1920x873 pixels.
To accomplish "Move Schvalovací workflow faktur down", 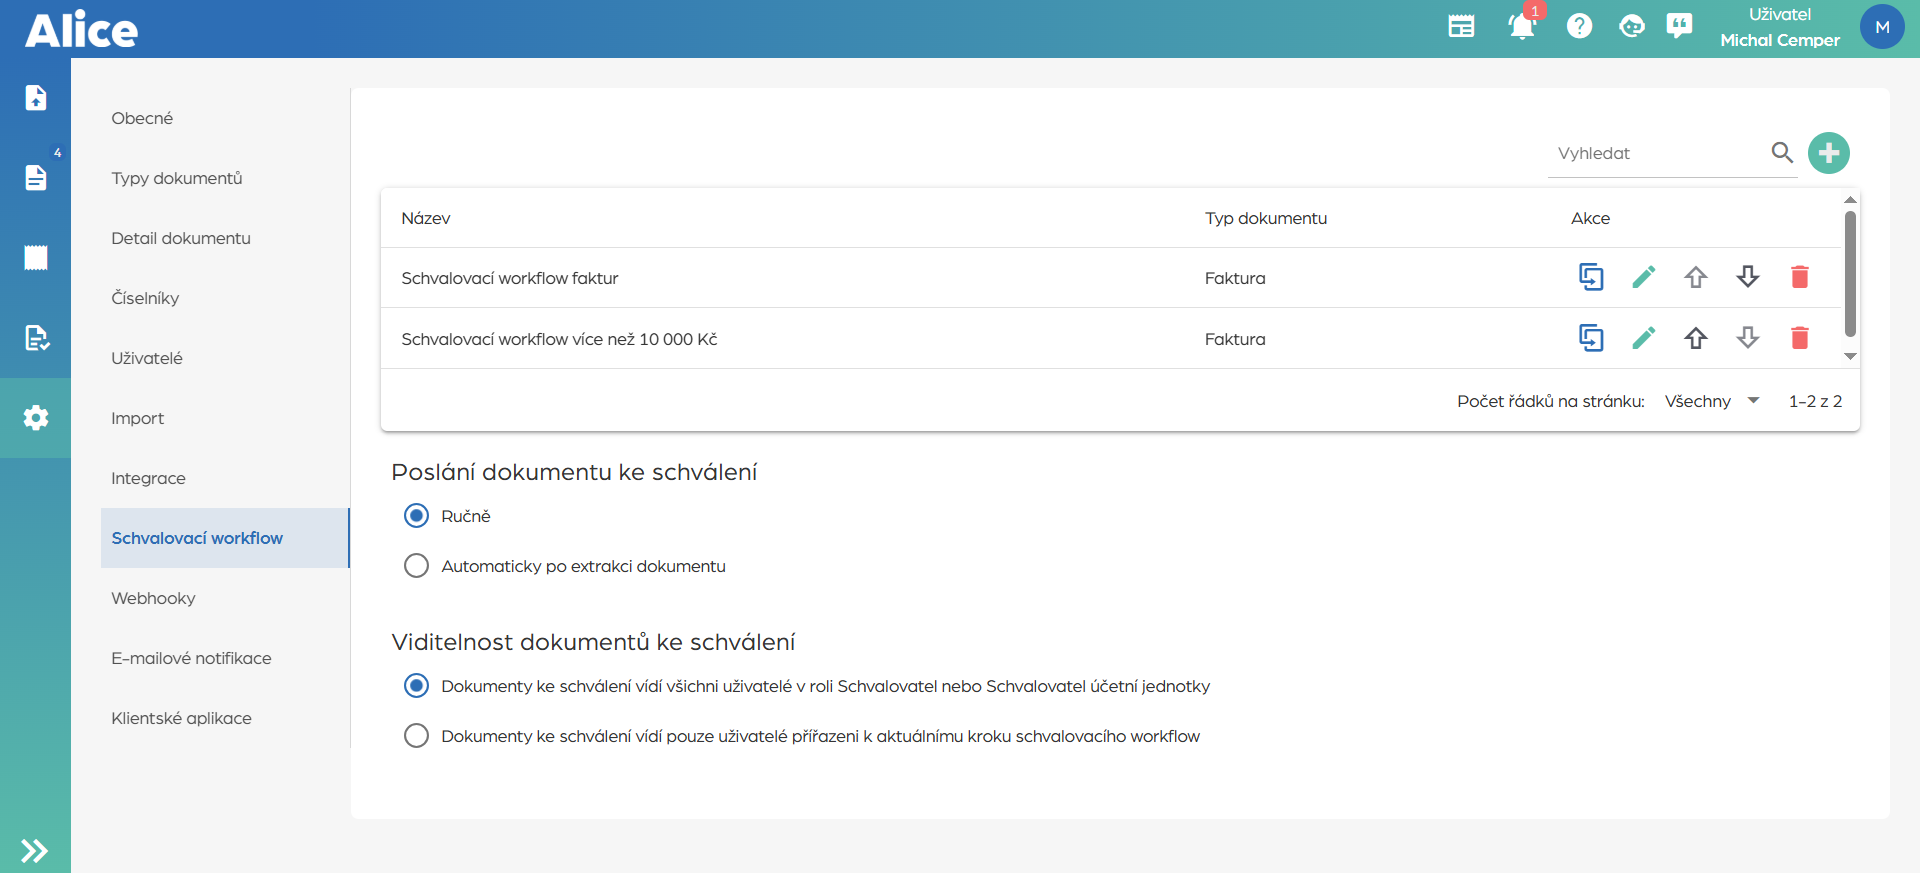I will pyautogui.click(x=1747, y=277).
